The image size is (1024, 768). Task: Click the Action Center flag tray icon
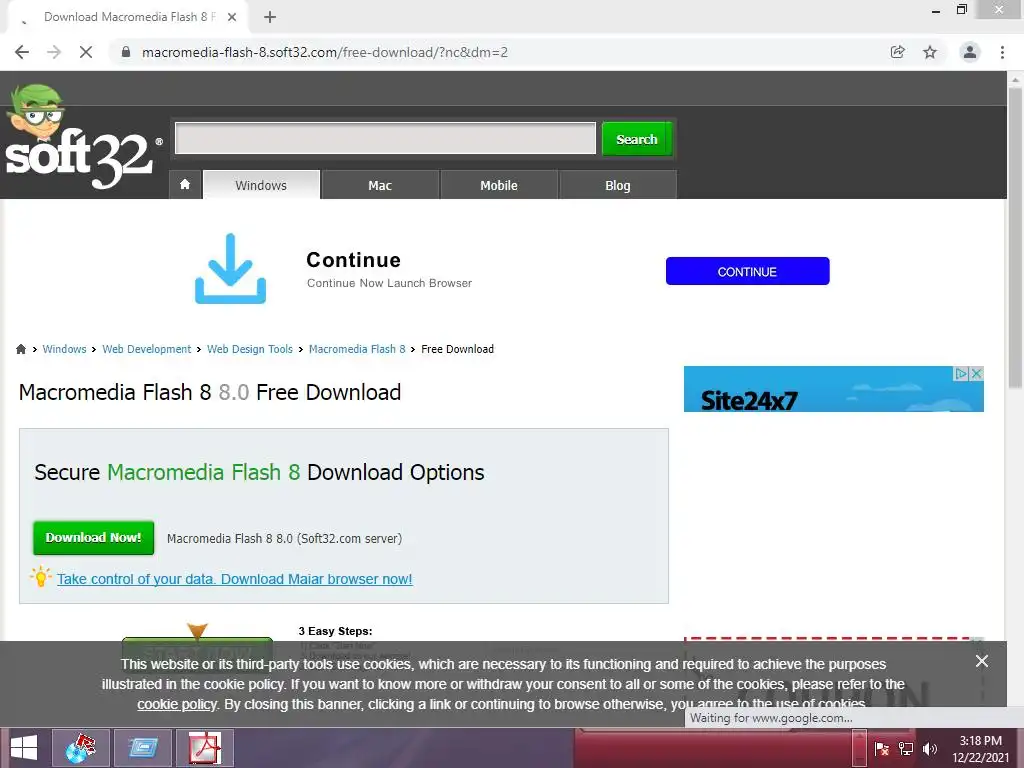coord(881,749)
